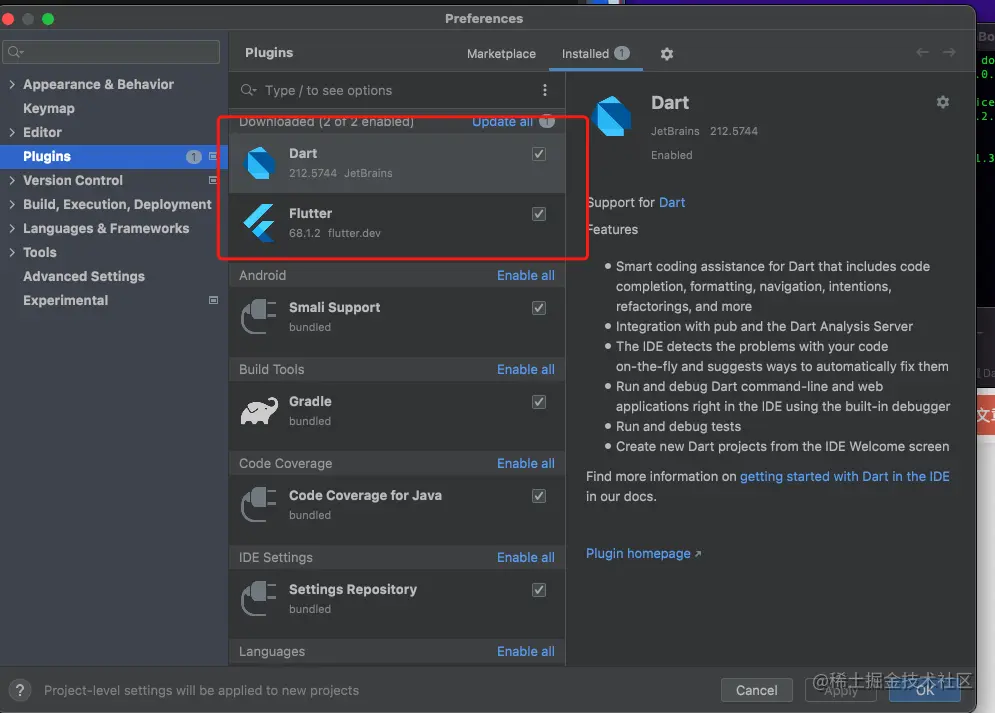Image resolution: width=995 pixels, height=713 pixels.
Task: Click the Settings Repository plug icon
Action: tap(259, 598)
